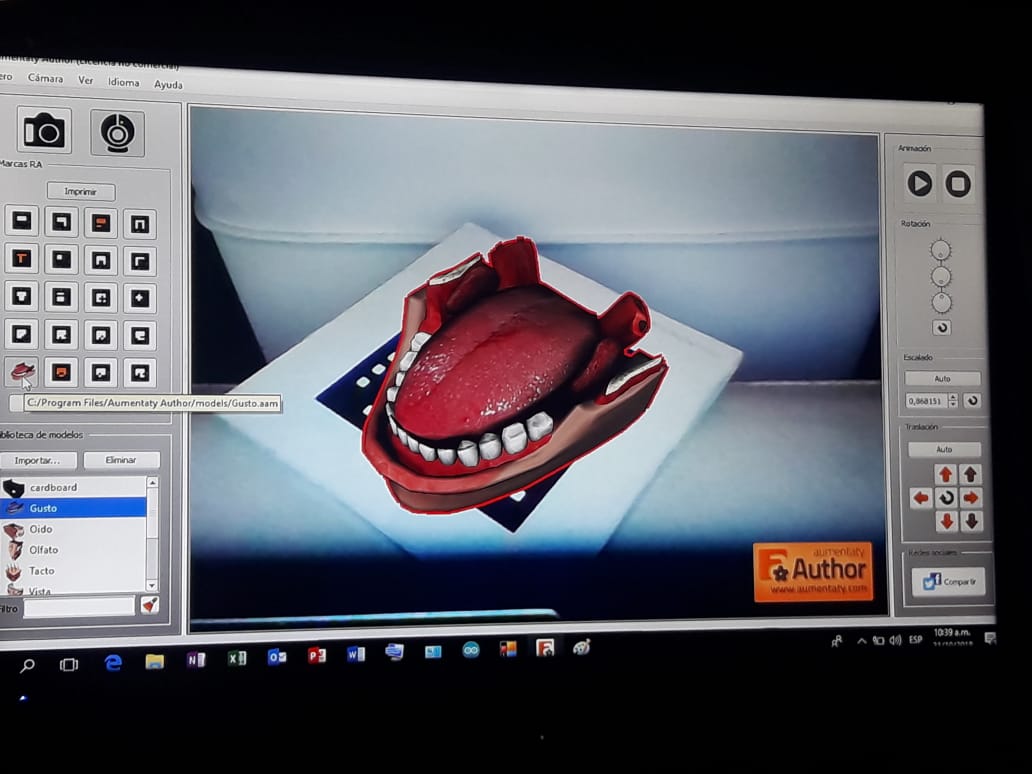
Task: Click the ESP language indicator
Action: [x=916, y=639]
